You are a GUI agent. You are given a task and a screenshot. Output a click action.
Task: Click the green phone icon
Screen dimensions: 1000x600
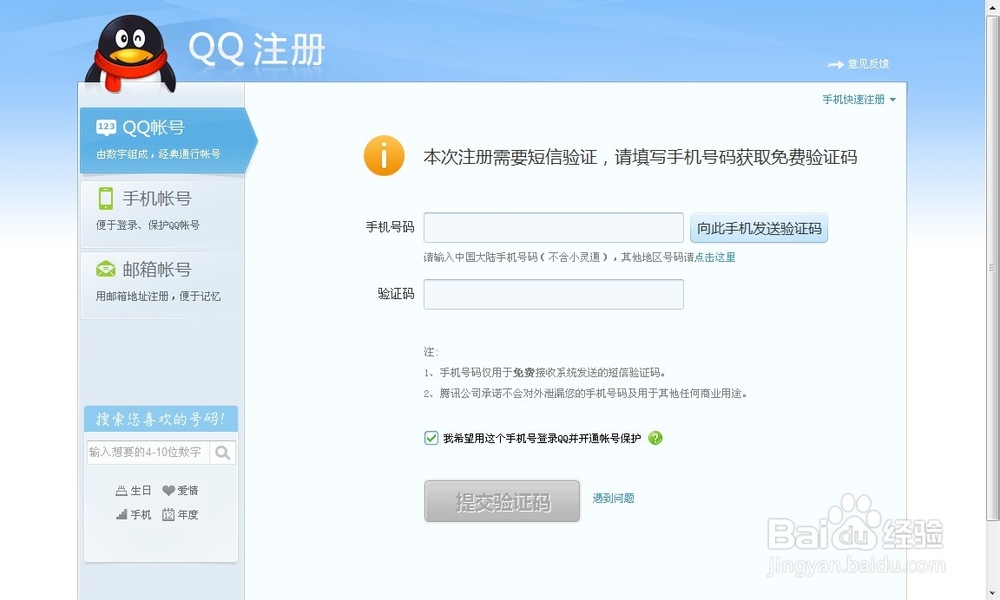coord(106,198)
